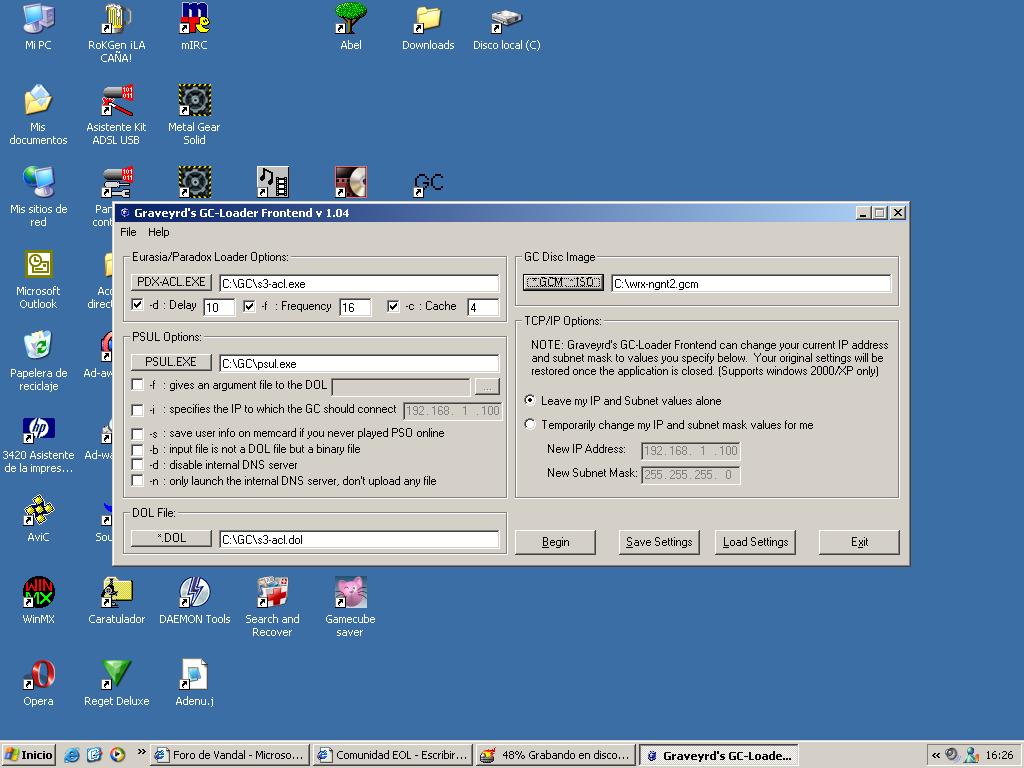Open Search and Recover icon
The height and width of the screenshot is (768, 1024).
pos(272,593)
